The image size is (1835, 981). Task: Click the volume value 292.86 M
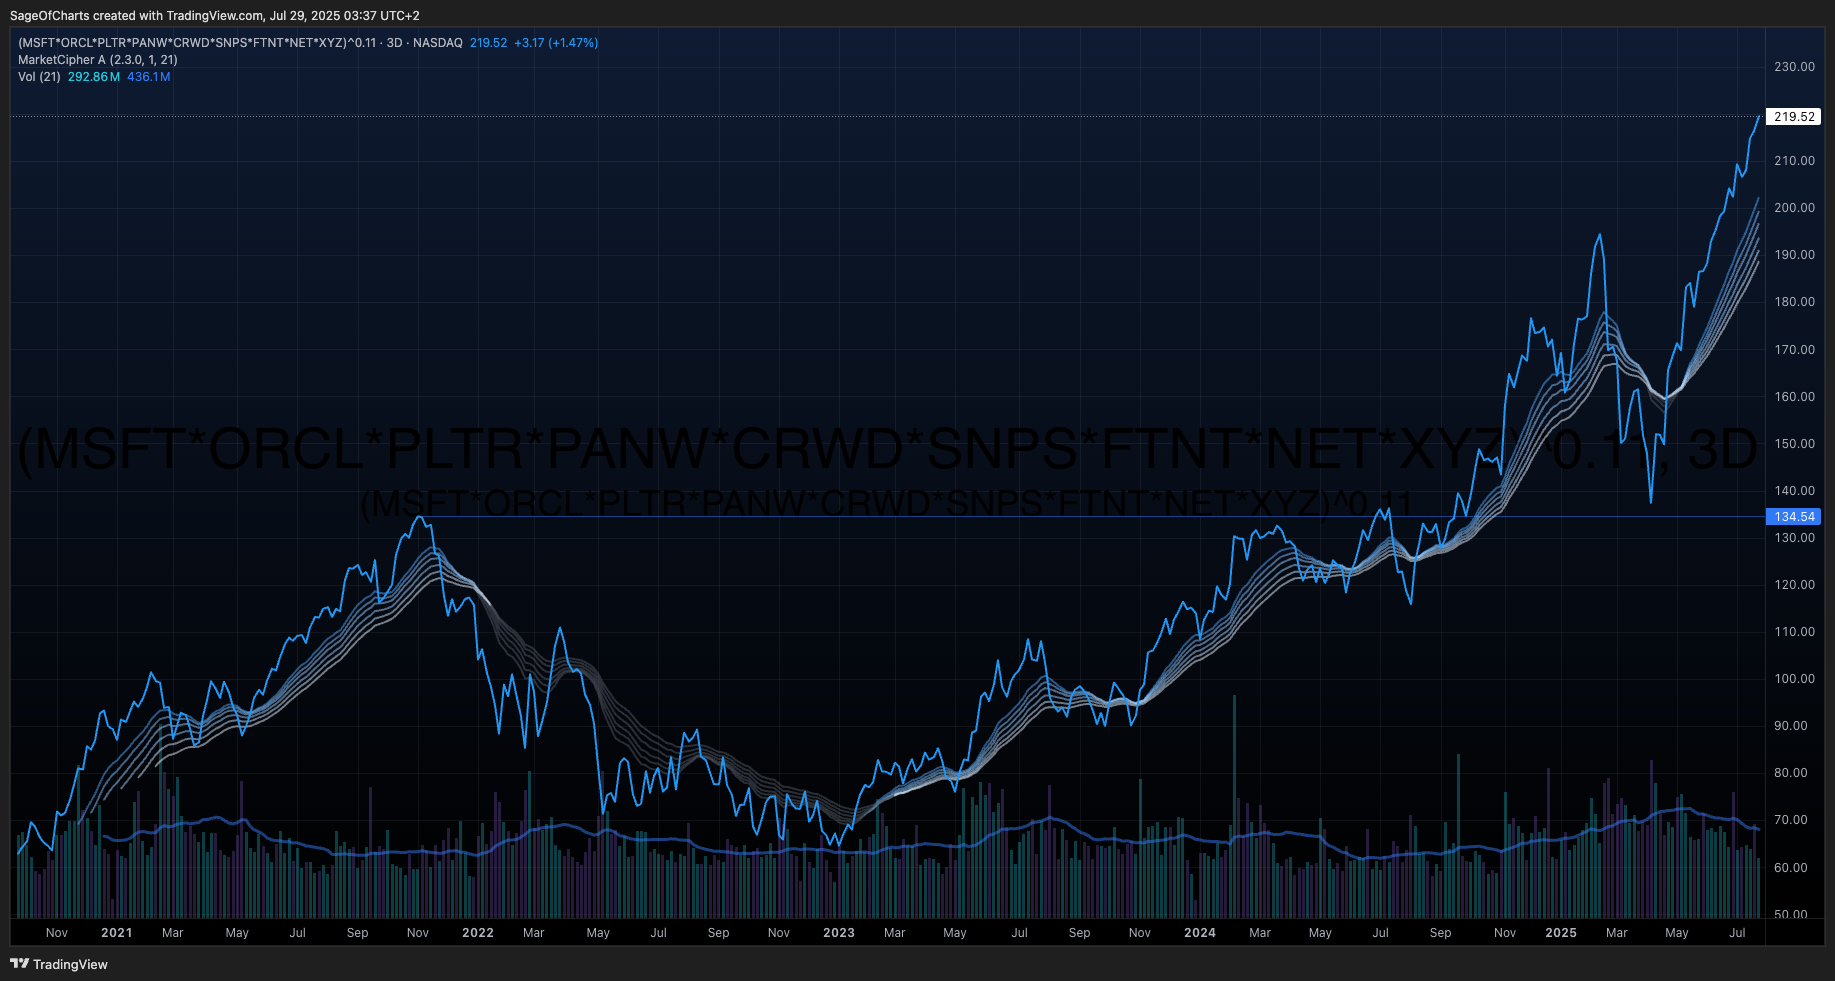point(94,77)
